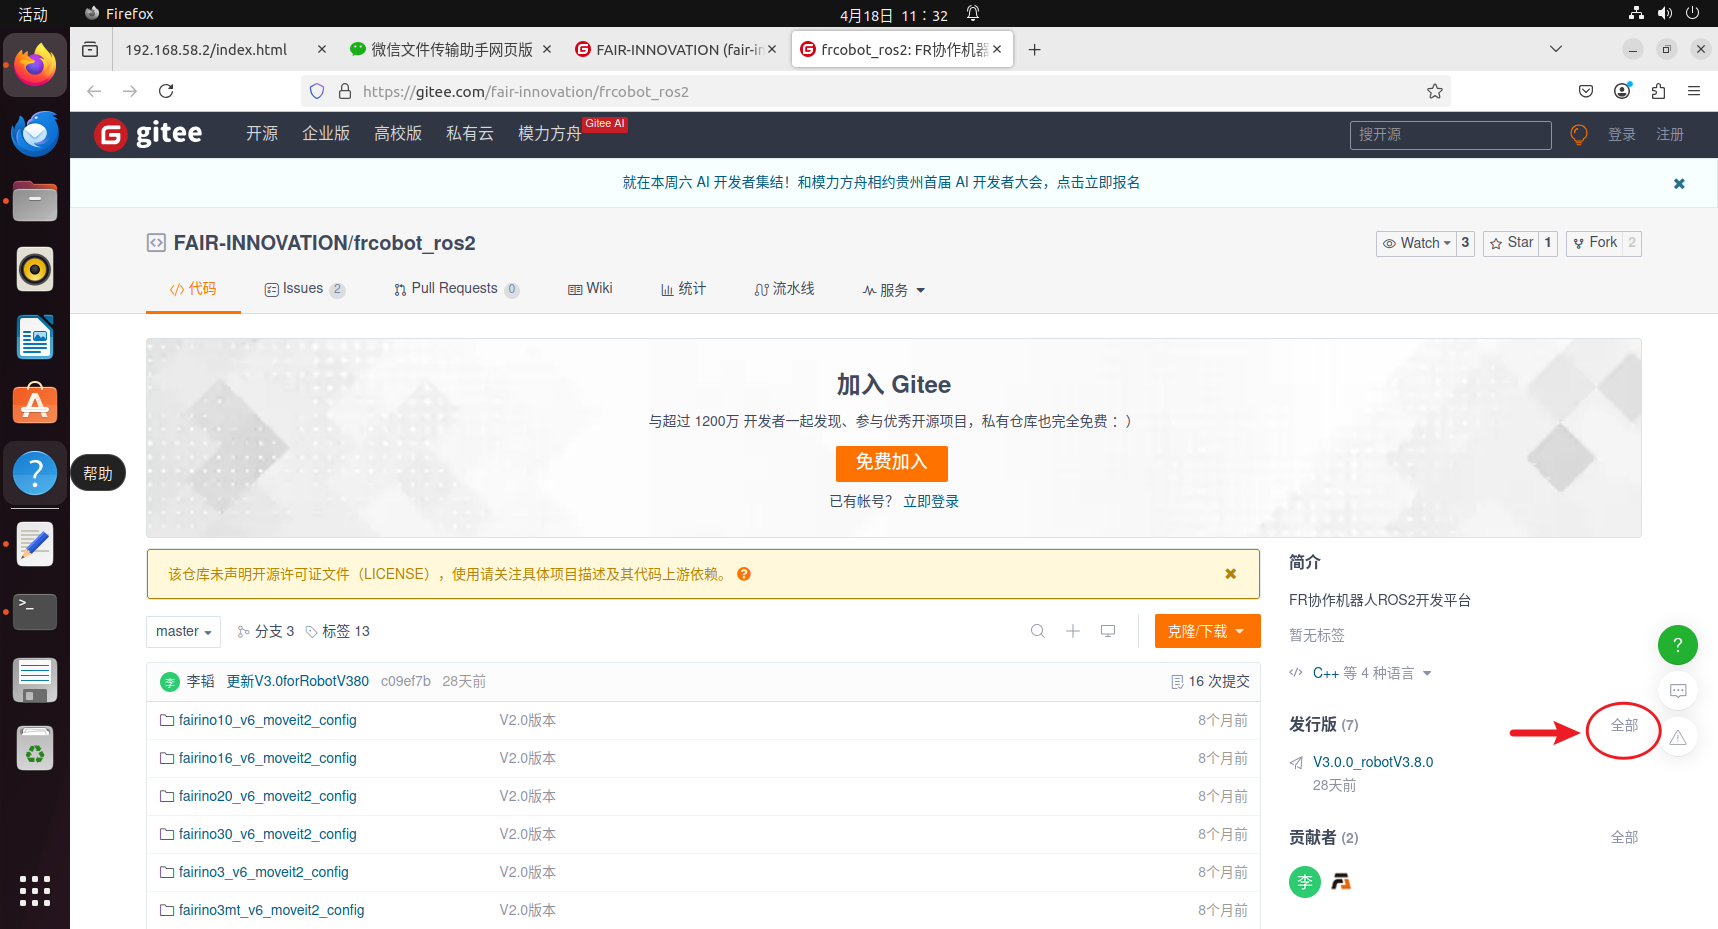Open Thunderbird mail in dock
This screenshot has height=929, width=1718.
[x=35, y=134]
